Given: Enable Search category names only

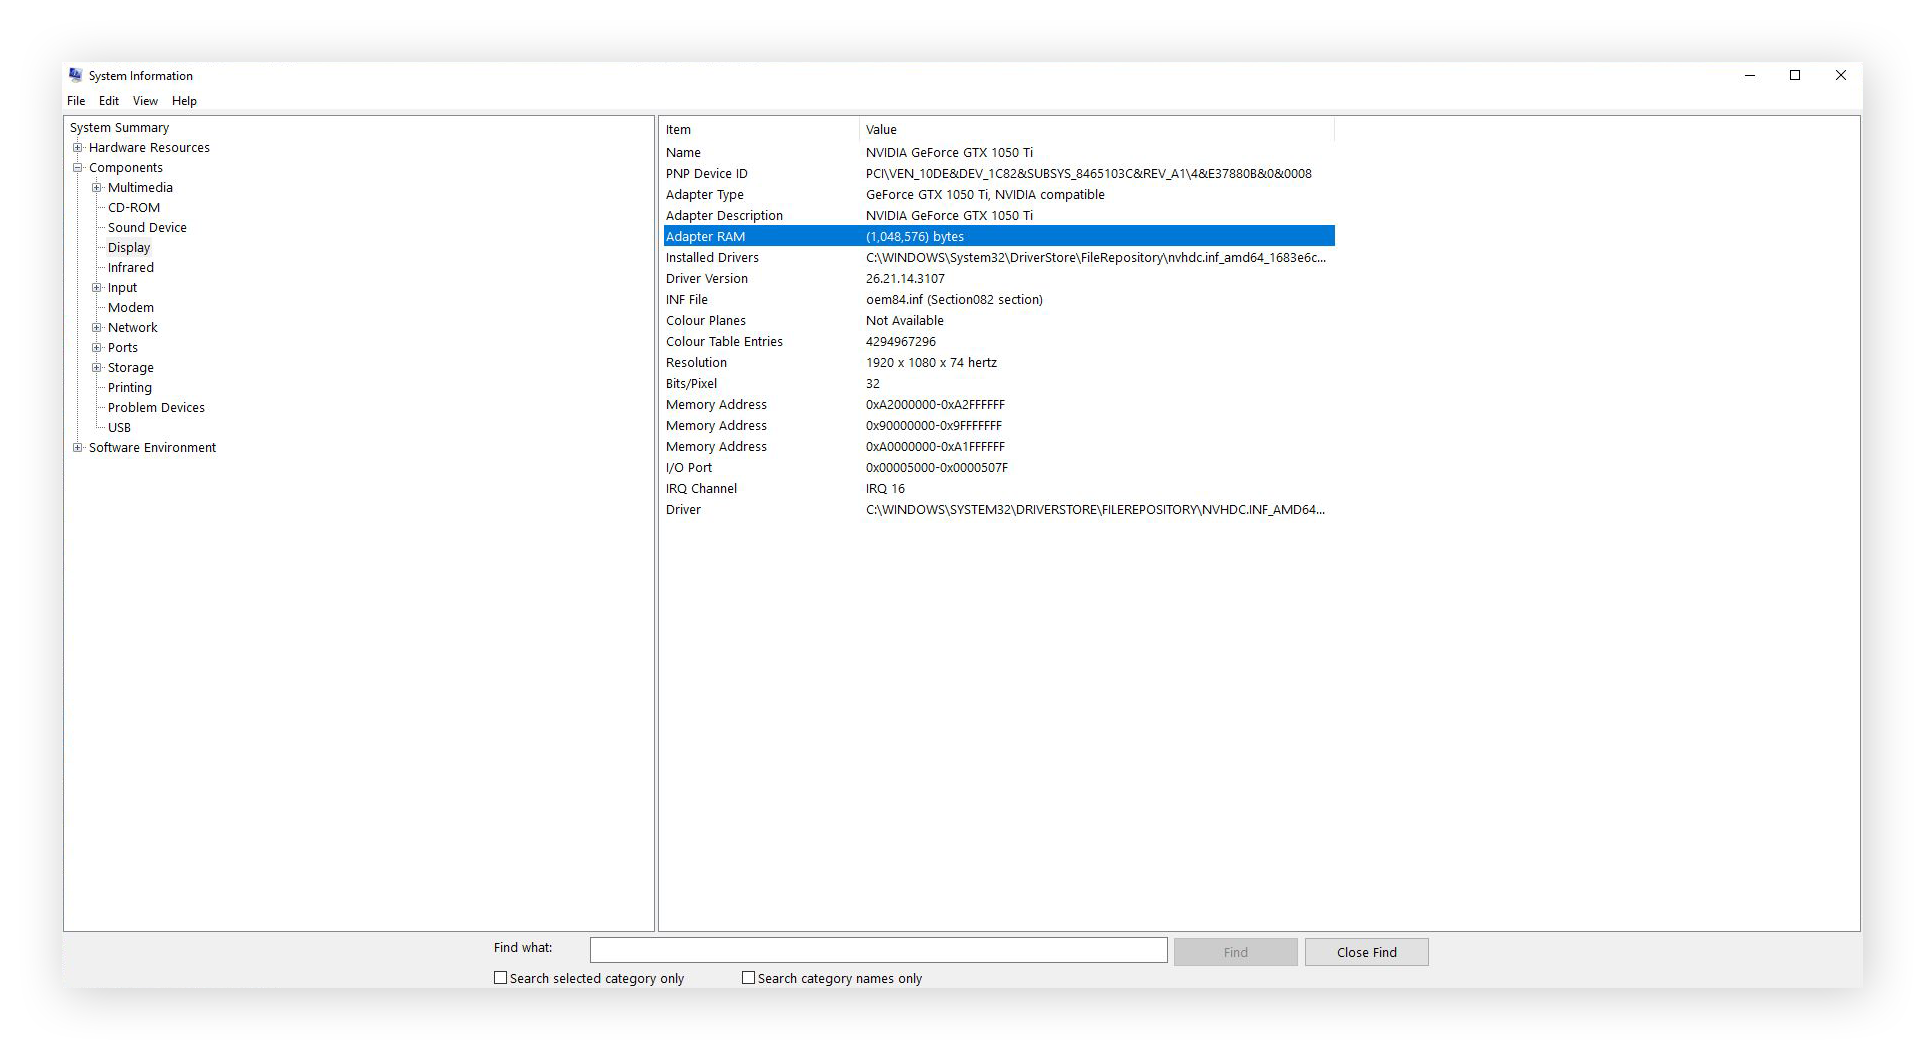Looking at the screenshot, I should 747,977.
